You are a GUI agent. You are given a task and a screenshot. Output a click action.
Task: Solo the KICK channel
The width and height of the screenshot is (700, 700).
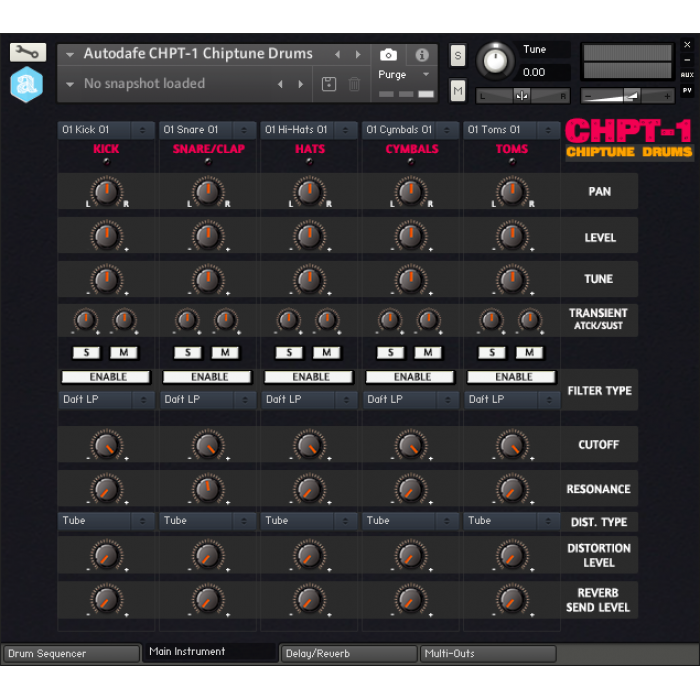[x=86, y=353]
